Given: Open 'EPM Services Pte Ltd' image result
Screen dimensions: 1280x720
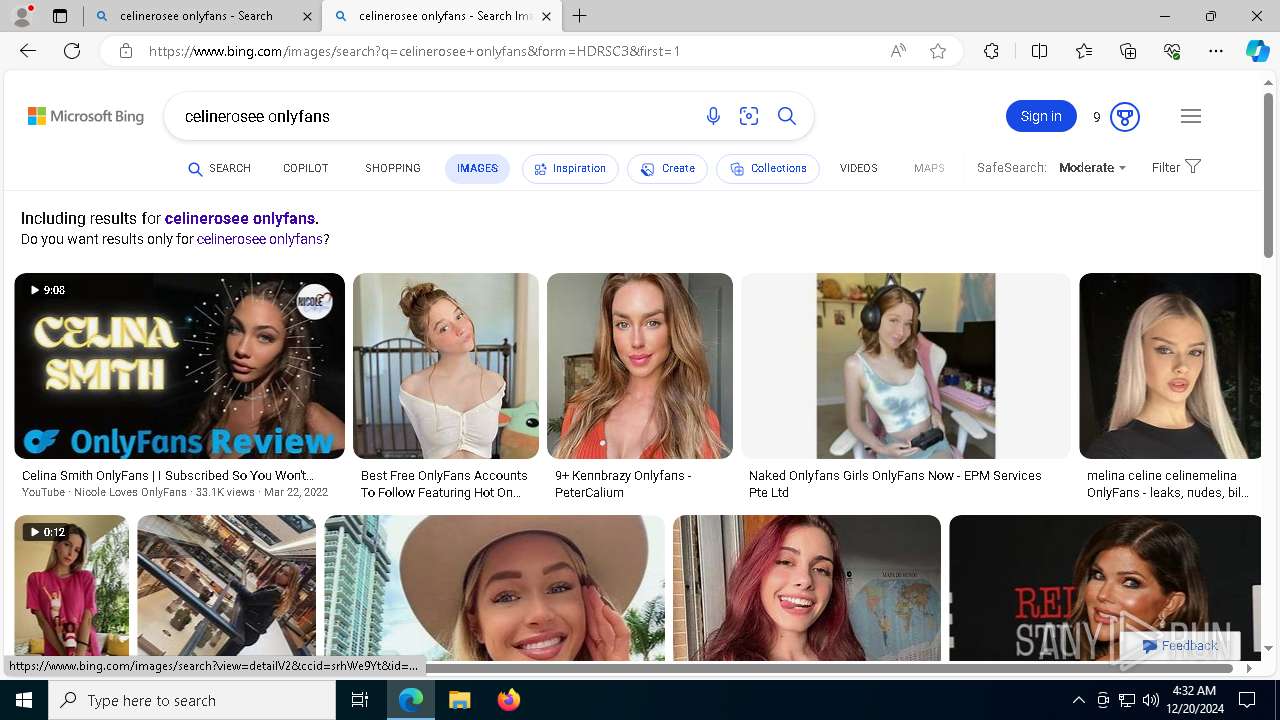Looking at the screenshot, I should click(906, 366).
